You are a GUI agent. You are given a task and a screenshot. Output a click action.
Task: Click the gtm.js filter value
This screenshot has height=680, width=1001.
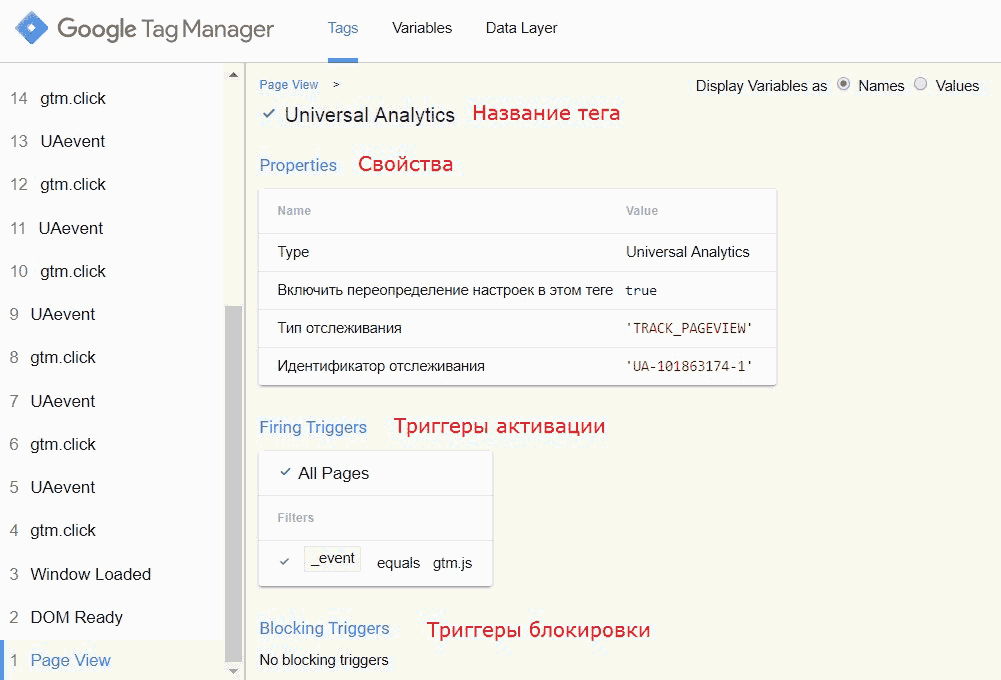(x=453, y=563)
